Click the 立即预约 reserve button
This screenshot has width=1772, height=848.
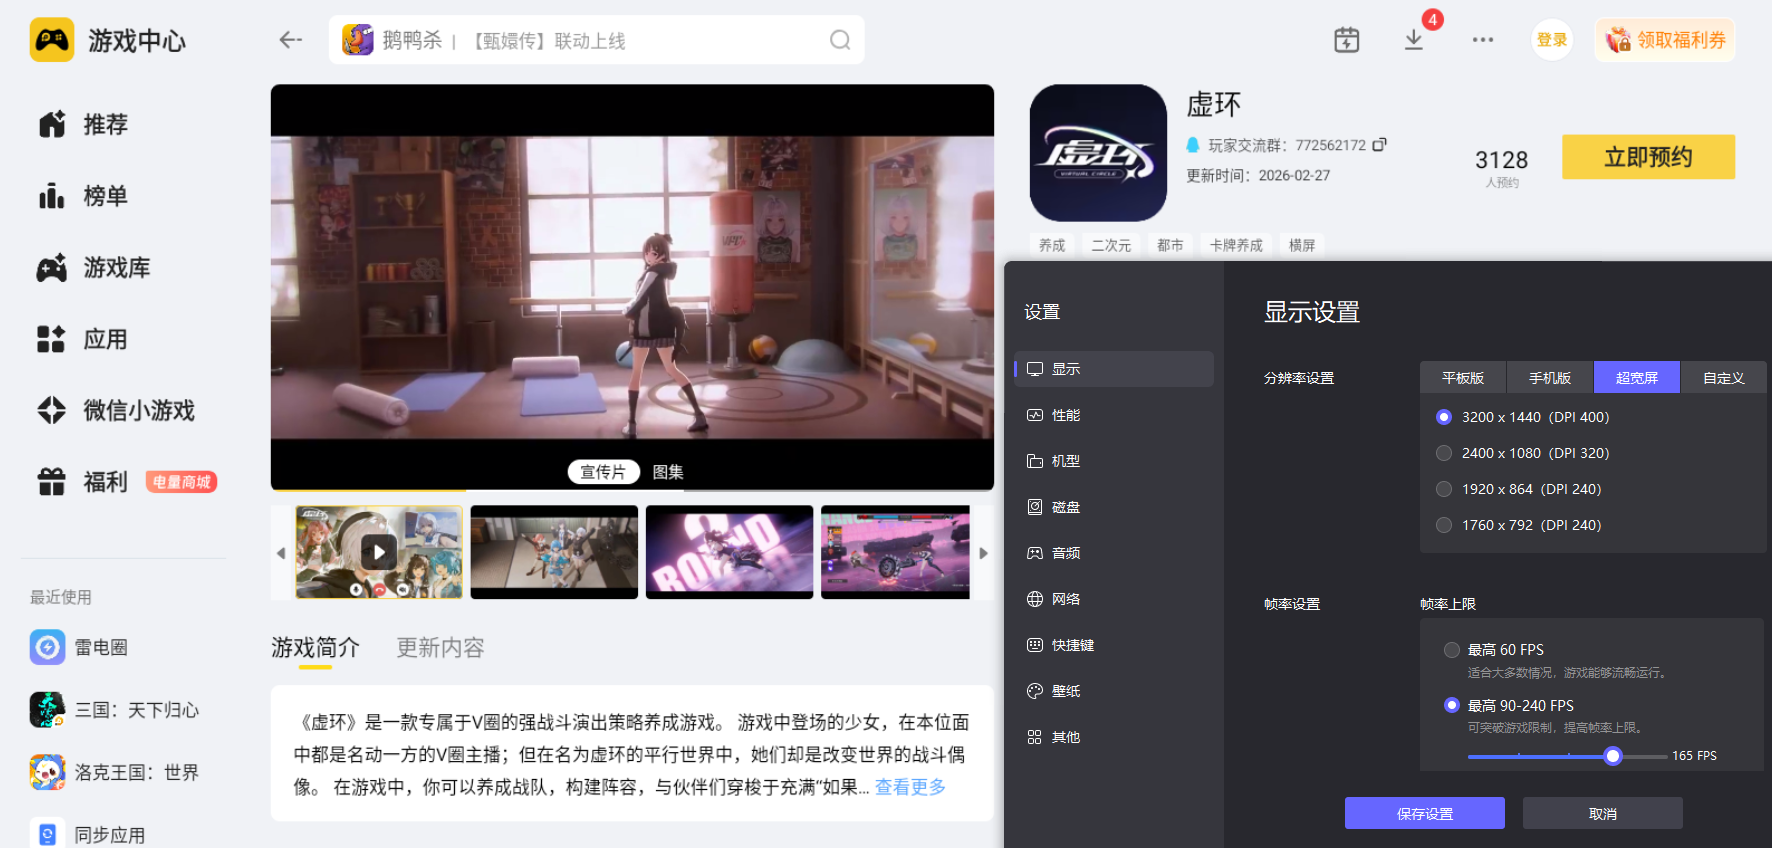[1649, 157]
